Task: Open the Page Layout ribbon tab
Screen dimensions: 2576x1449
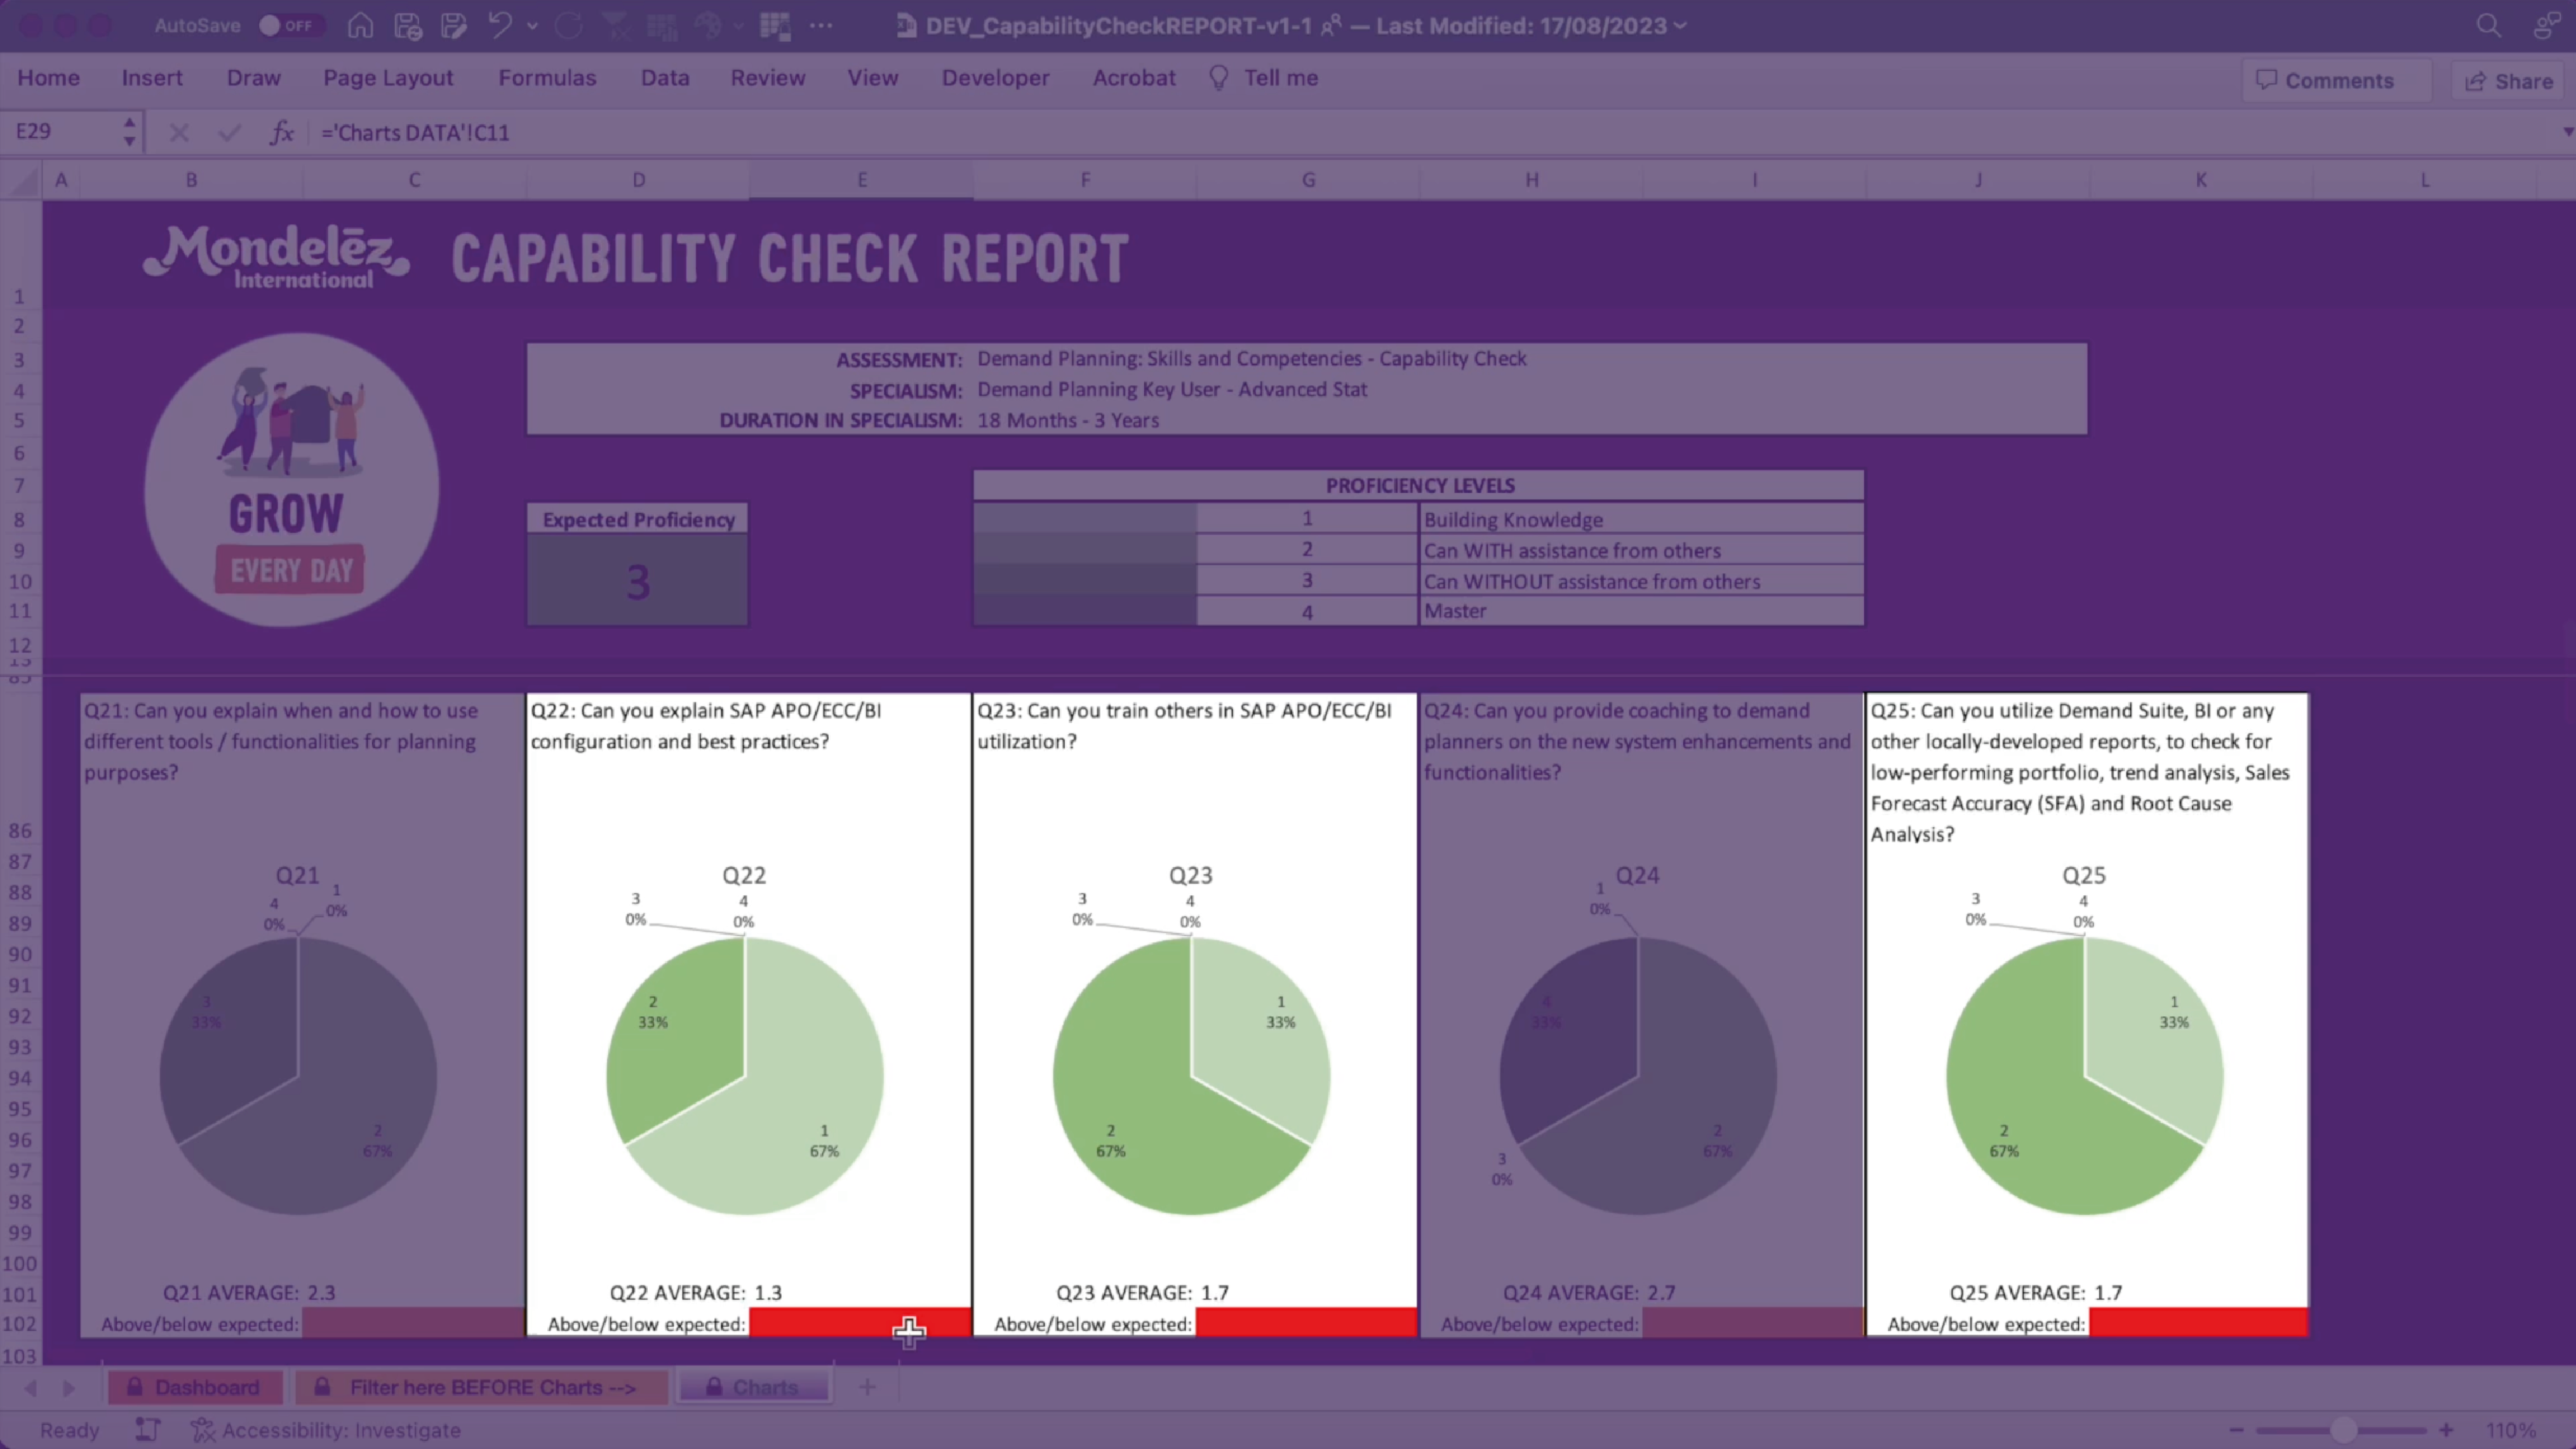Action: coord(388,78)
